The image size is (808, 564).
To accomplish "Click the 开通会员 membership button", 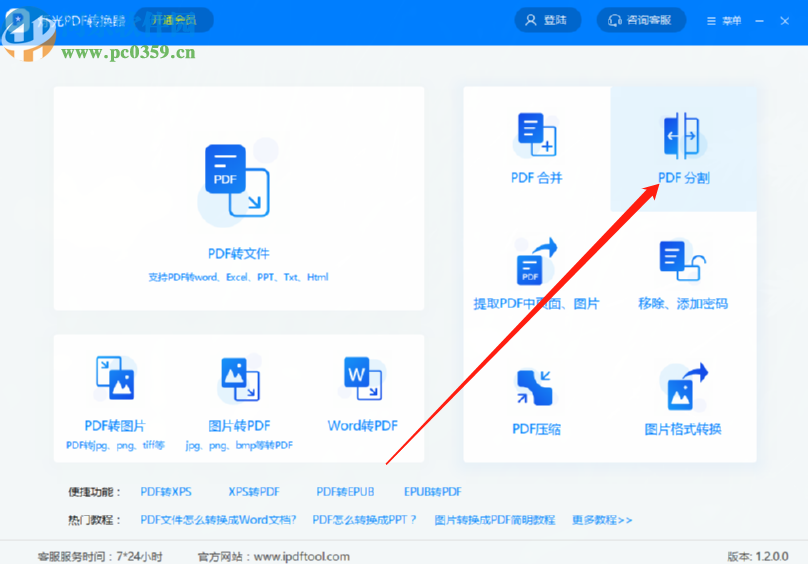I will tap(174, 20).
